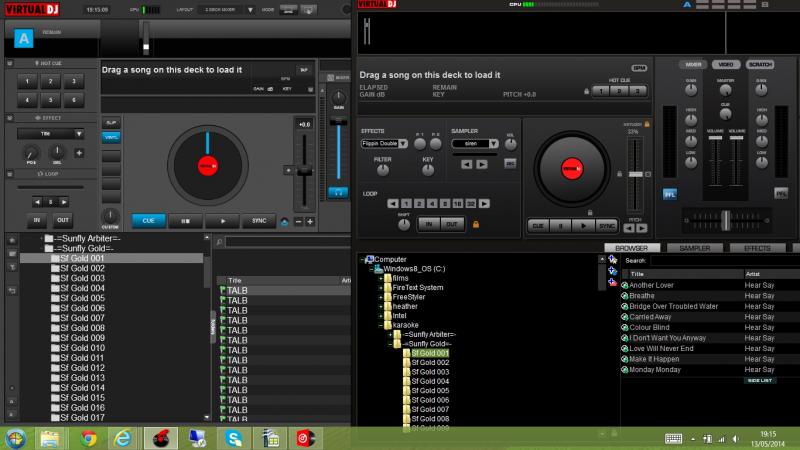Image resolution: width=800 pixels, height=450 pixels.
Task: Click the blue CUE button on left deck
Action: (148, 220)
